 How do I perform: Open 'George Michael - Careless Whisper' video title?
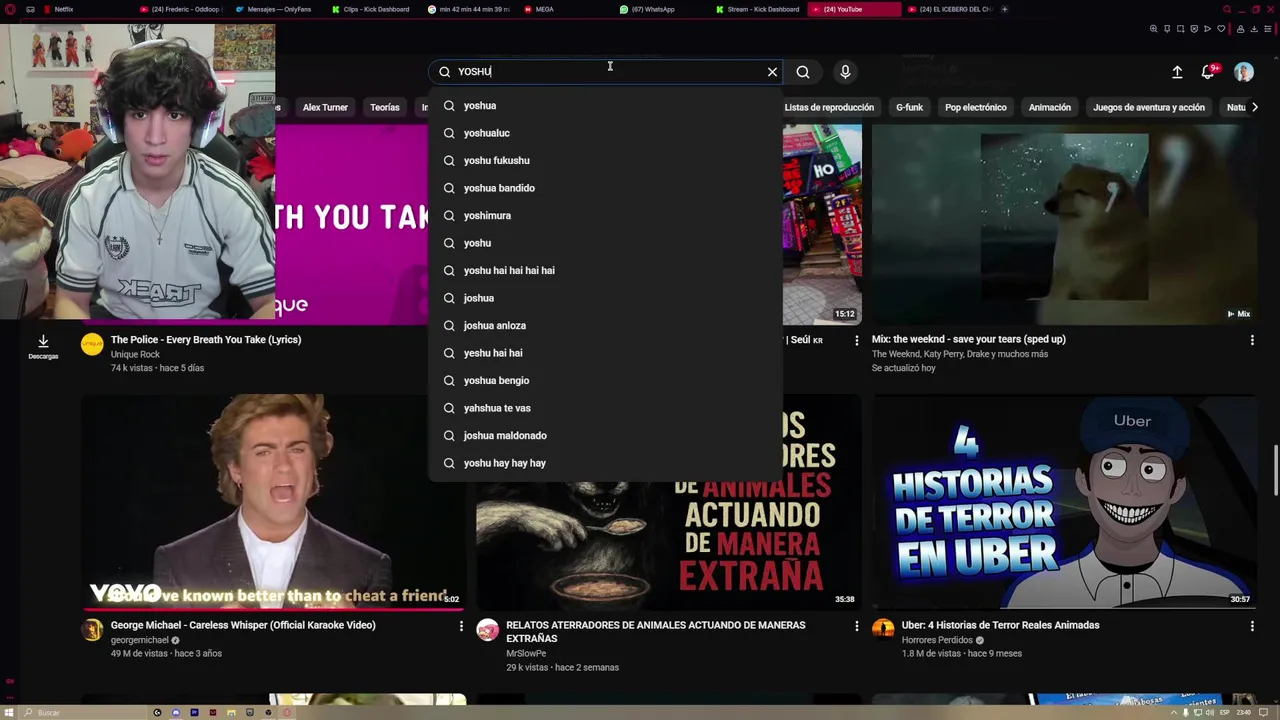pyautogui.click(x=243, y=626)
